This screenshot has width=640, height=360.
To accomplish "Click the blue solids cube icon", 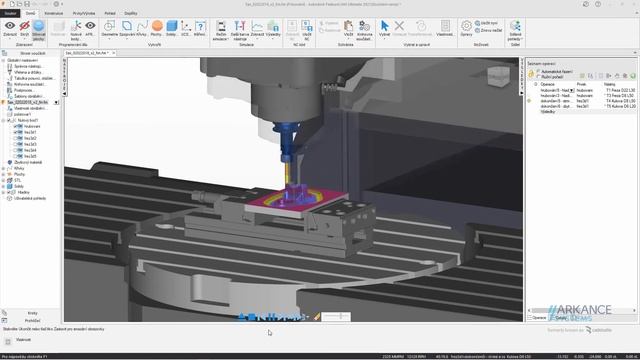I will click(172, 26).
